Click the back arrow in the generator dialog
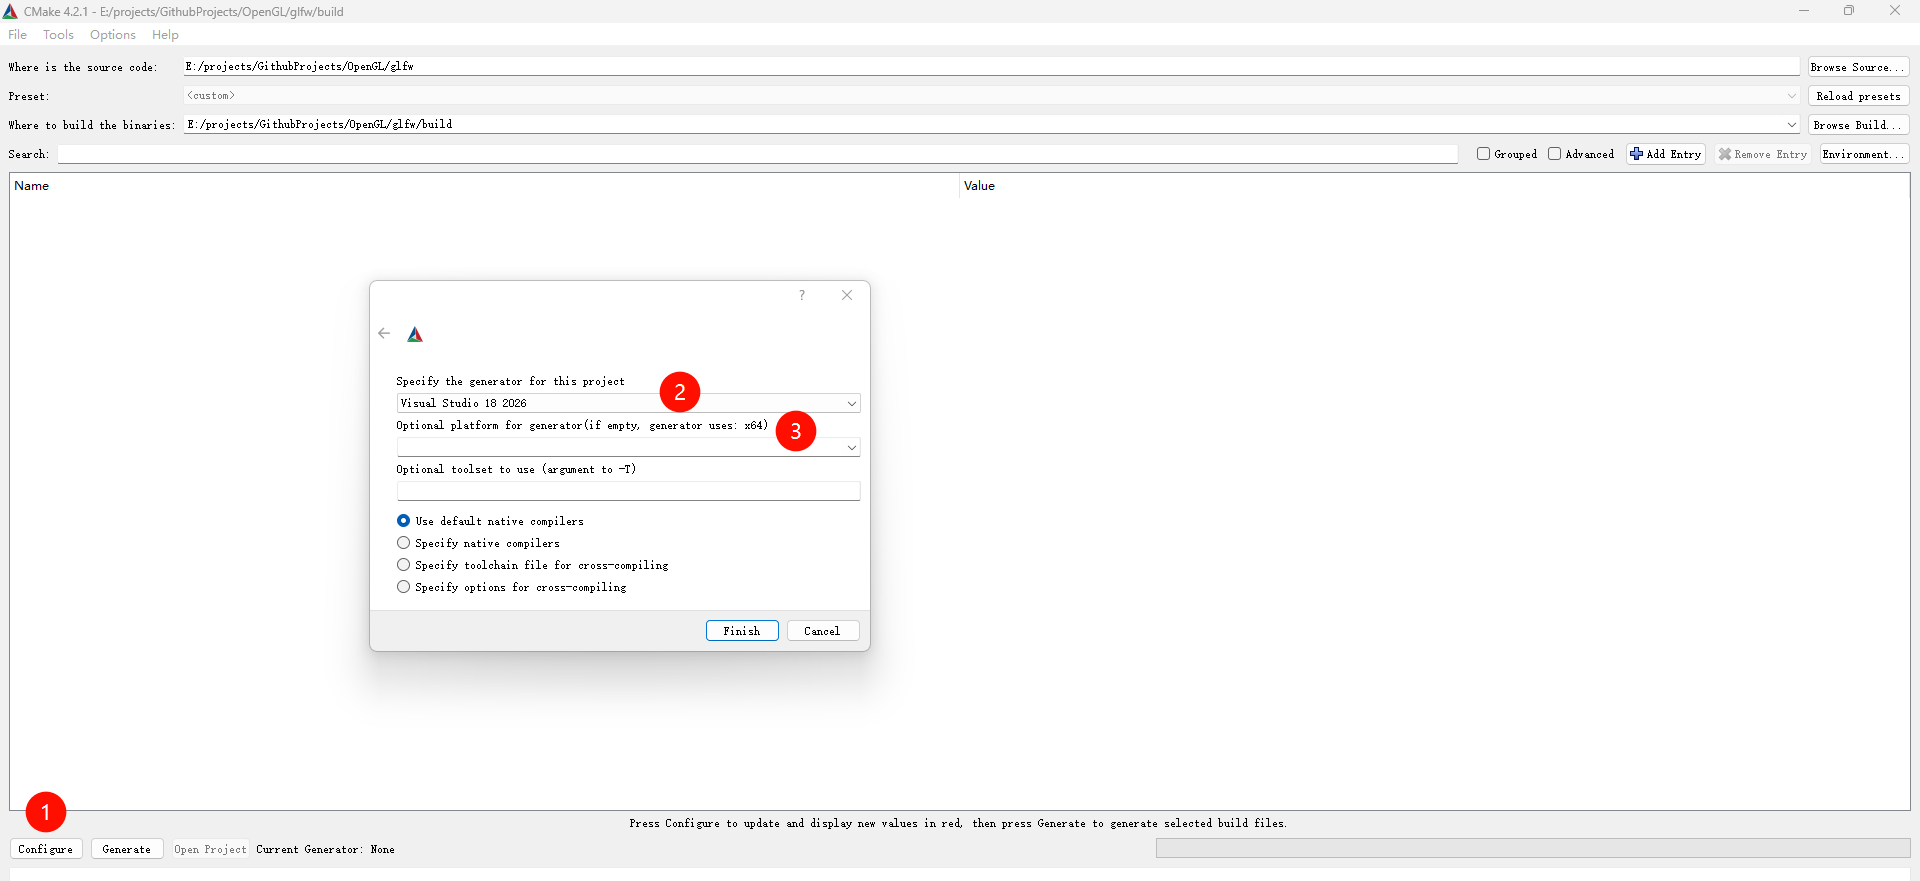1920x881 pixels. pyautogui.click(x=384, y=333)
